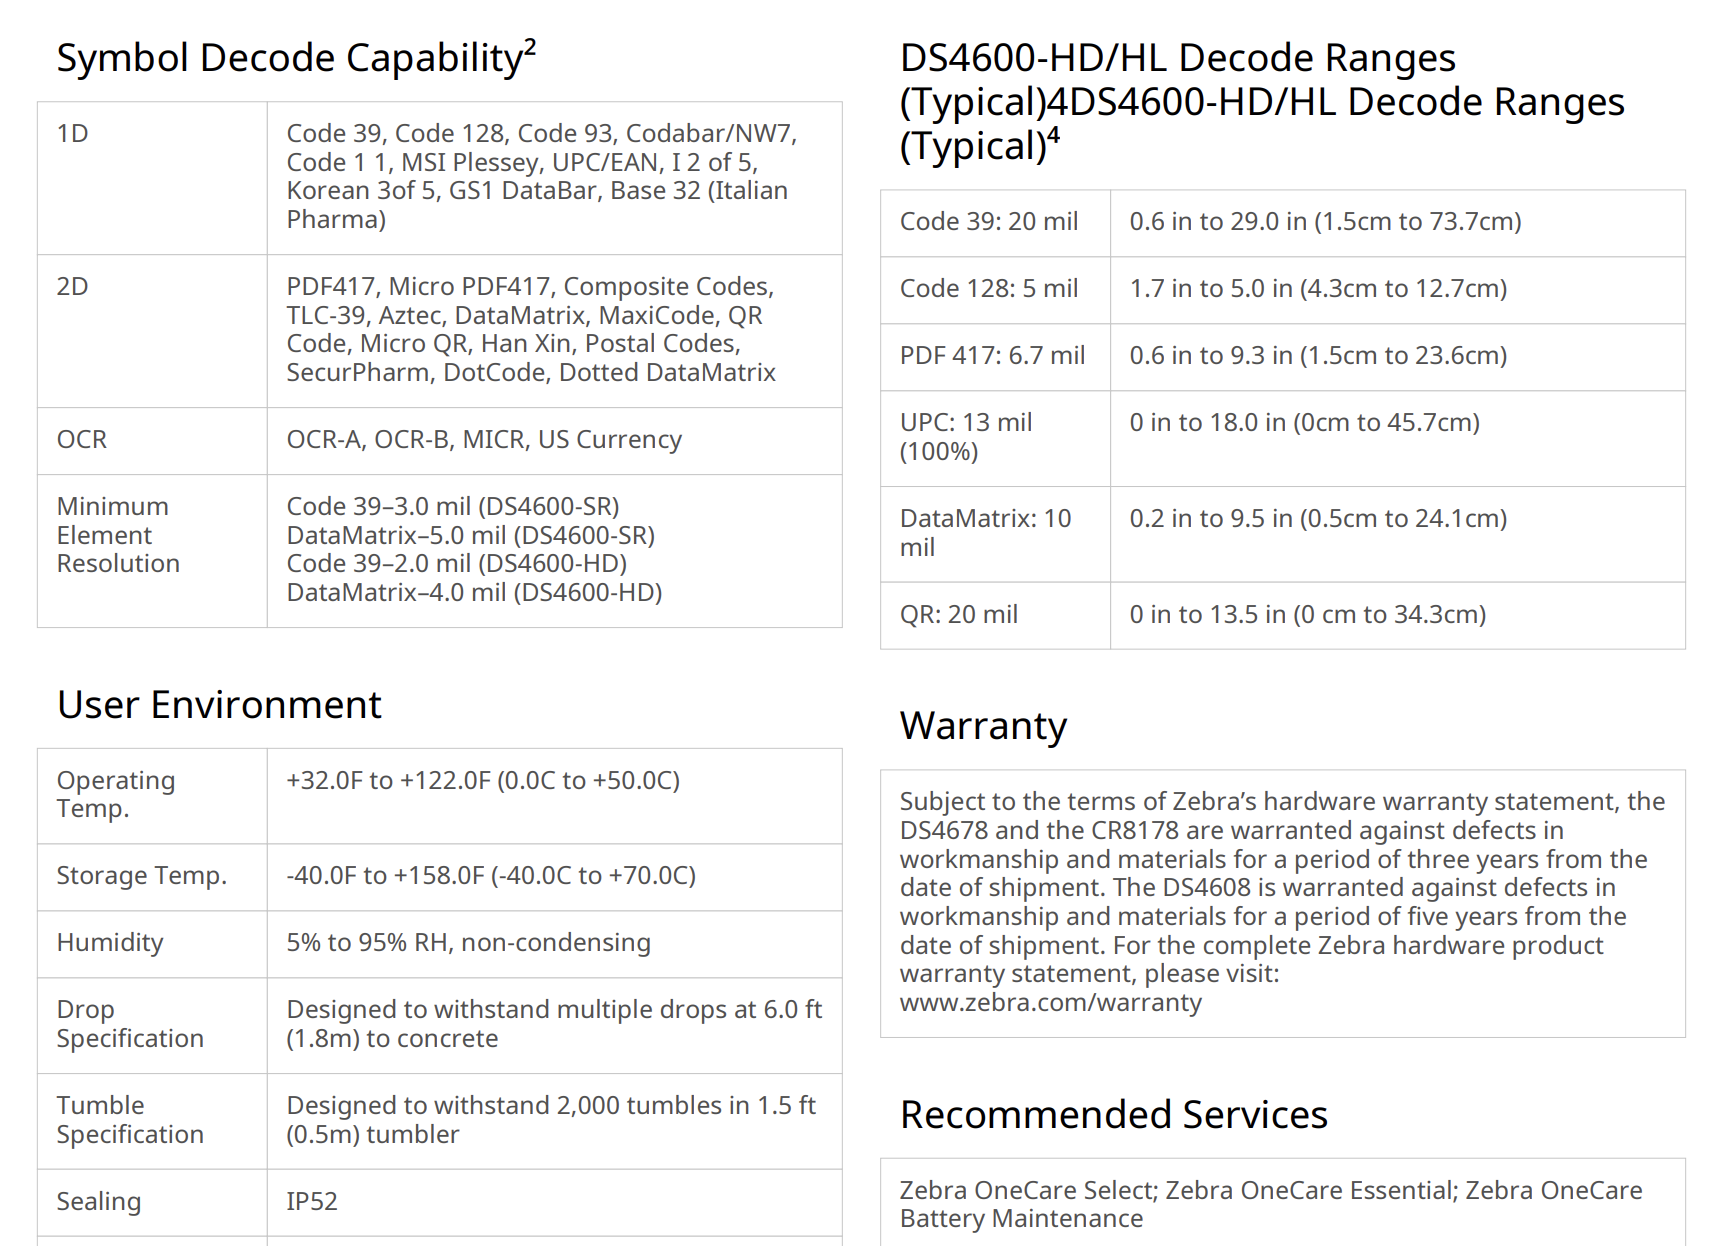Click the Operating Temp. label
Screen dimensions: 1712x1246
coord(116,795)
